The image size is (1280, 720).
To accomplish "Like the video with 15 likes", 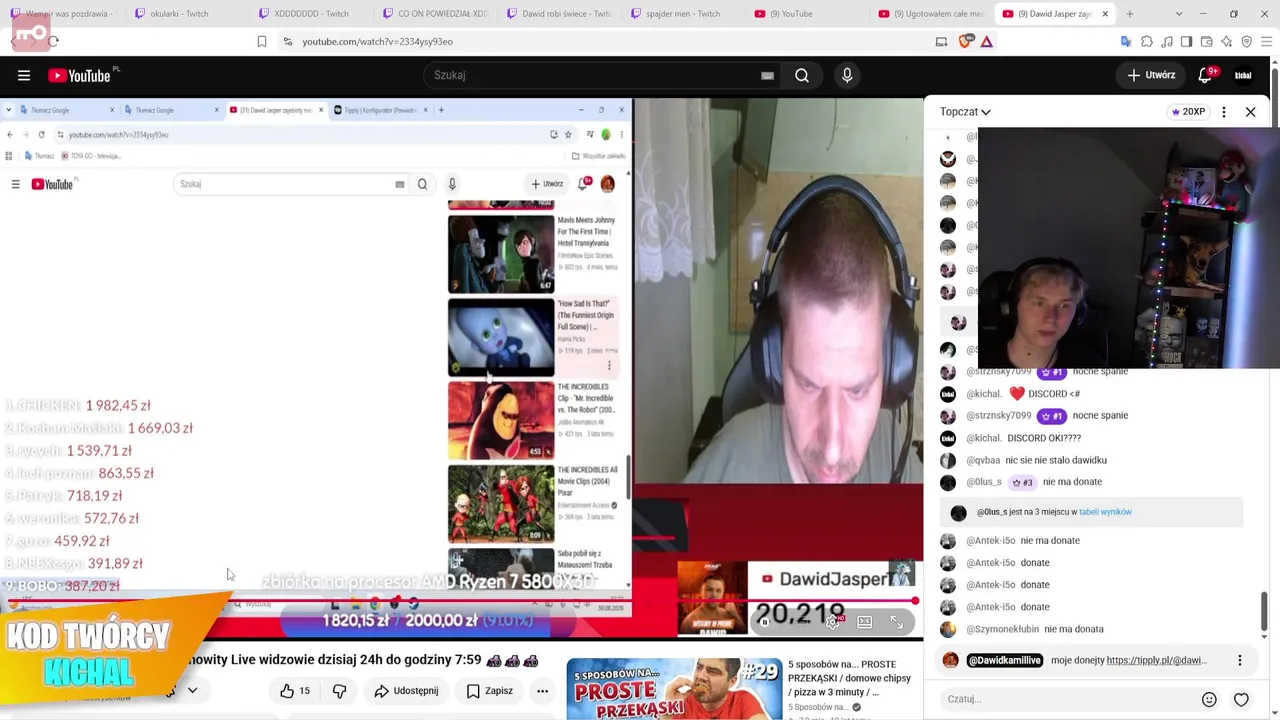I will pyautogui.click(x=295, y=691).
